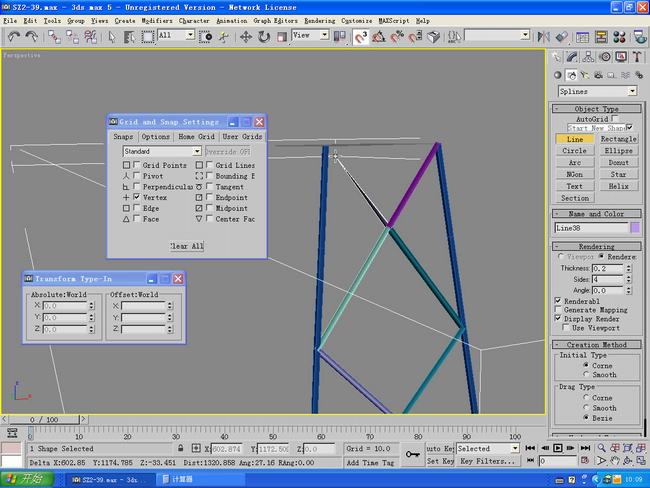Select the Lights category icon
Viewport: 650px width, 488px height.
[585, 75]
